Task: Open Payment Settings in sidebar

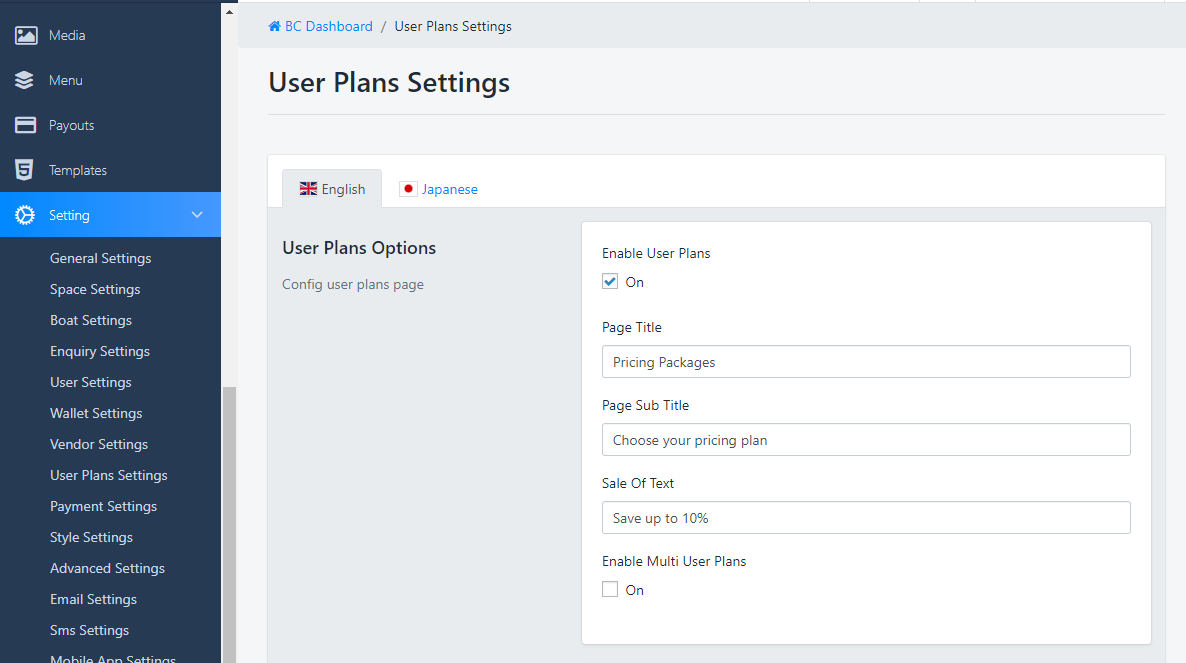Action: [103, 506]
